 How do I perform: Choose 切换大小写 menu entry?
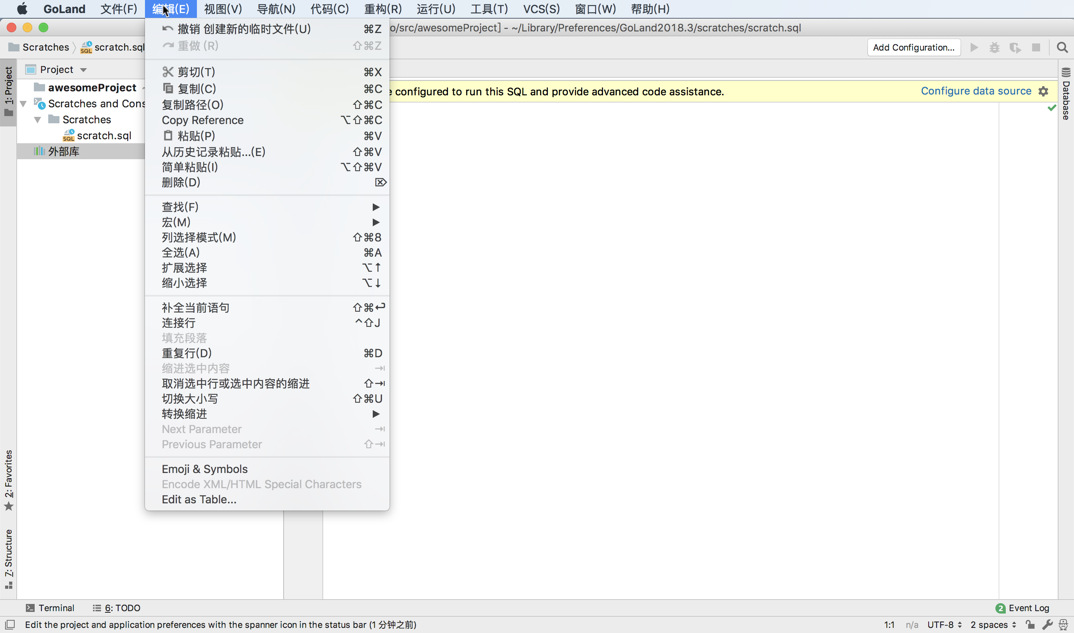pyautogui.click(x=267, y=399)
